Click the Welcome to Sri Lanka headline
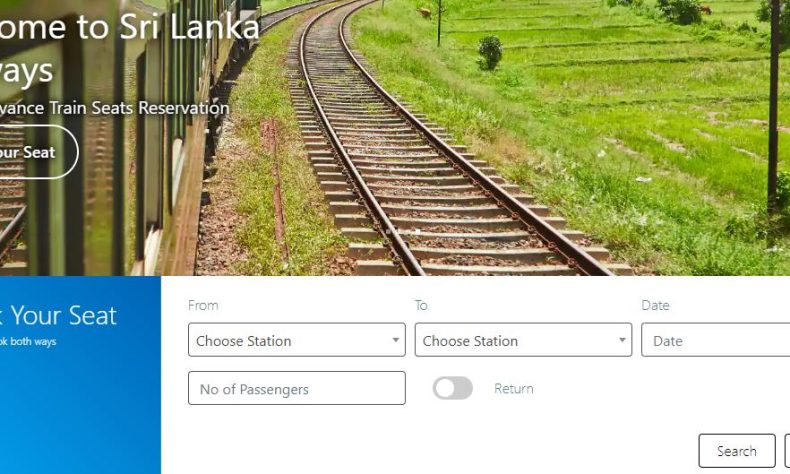 coord(129,27)
